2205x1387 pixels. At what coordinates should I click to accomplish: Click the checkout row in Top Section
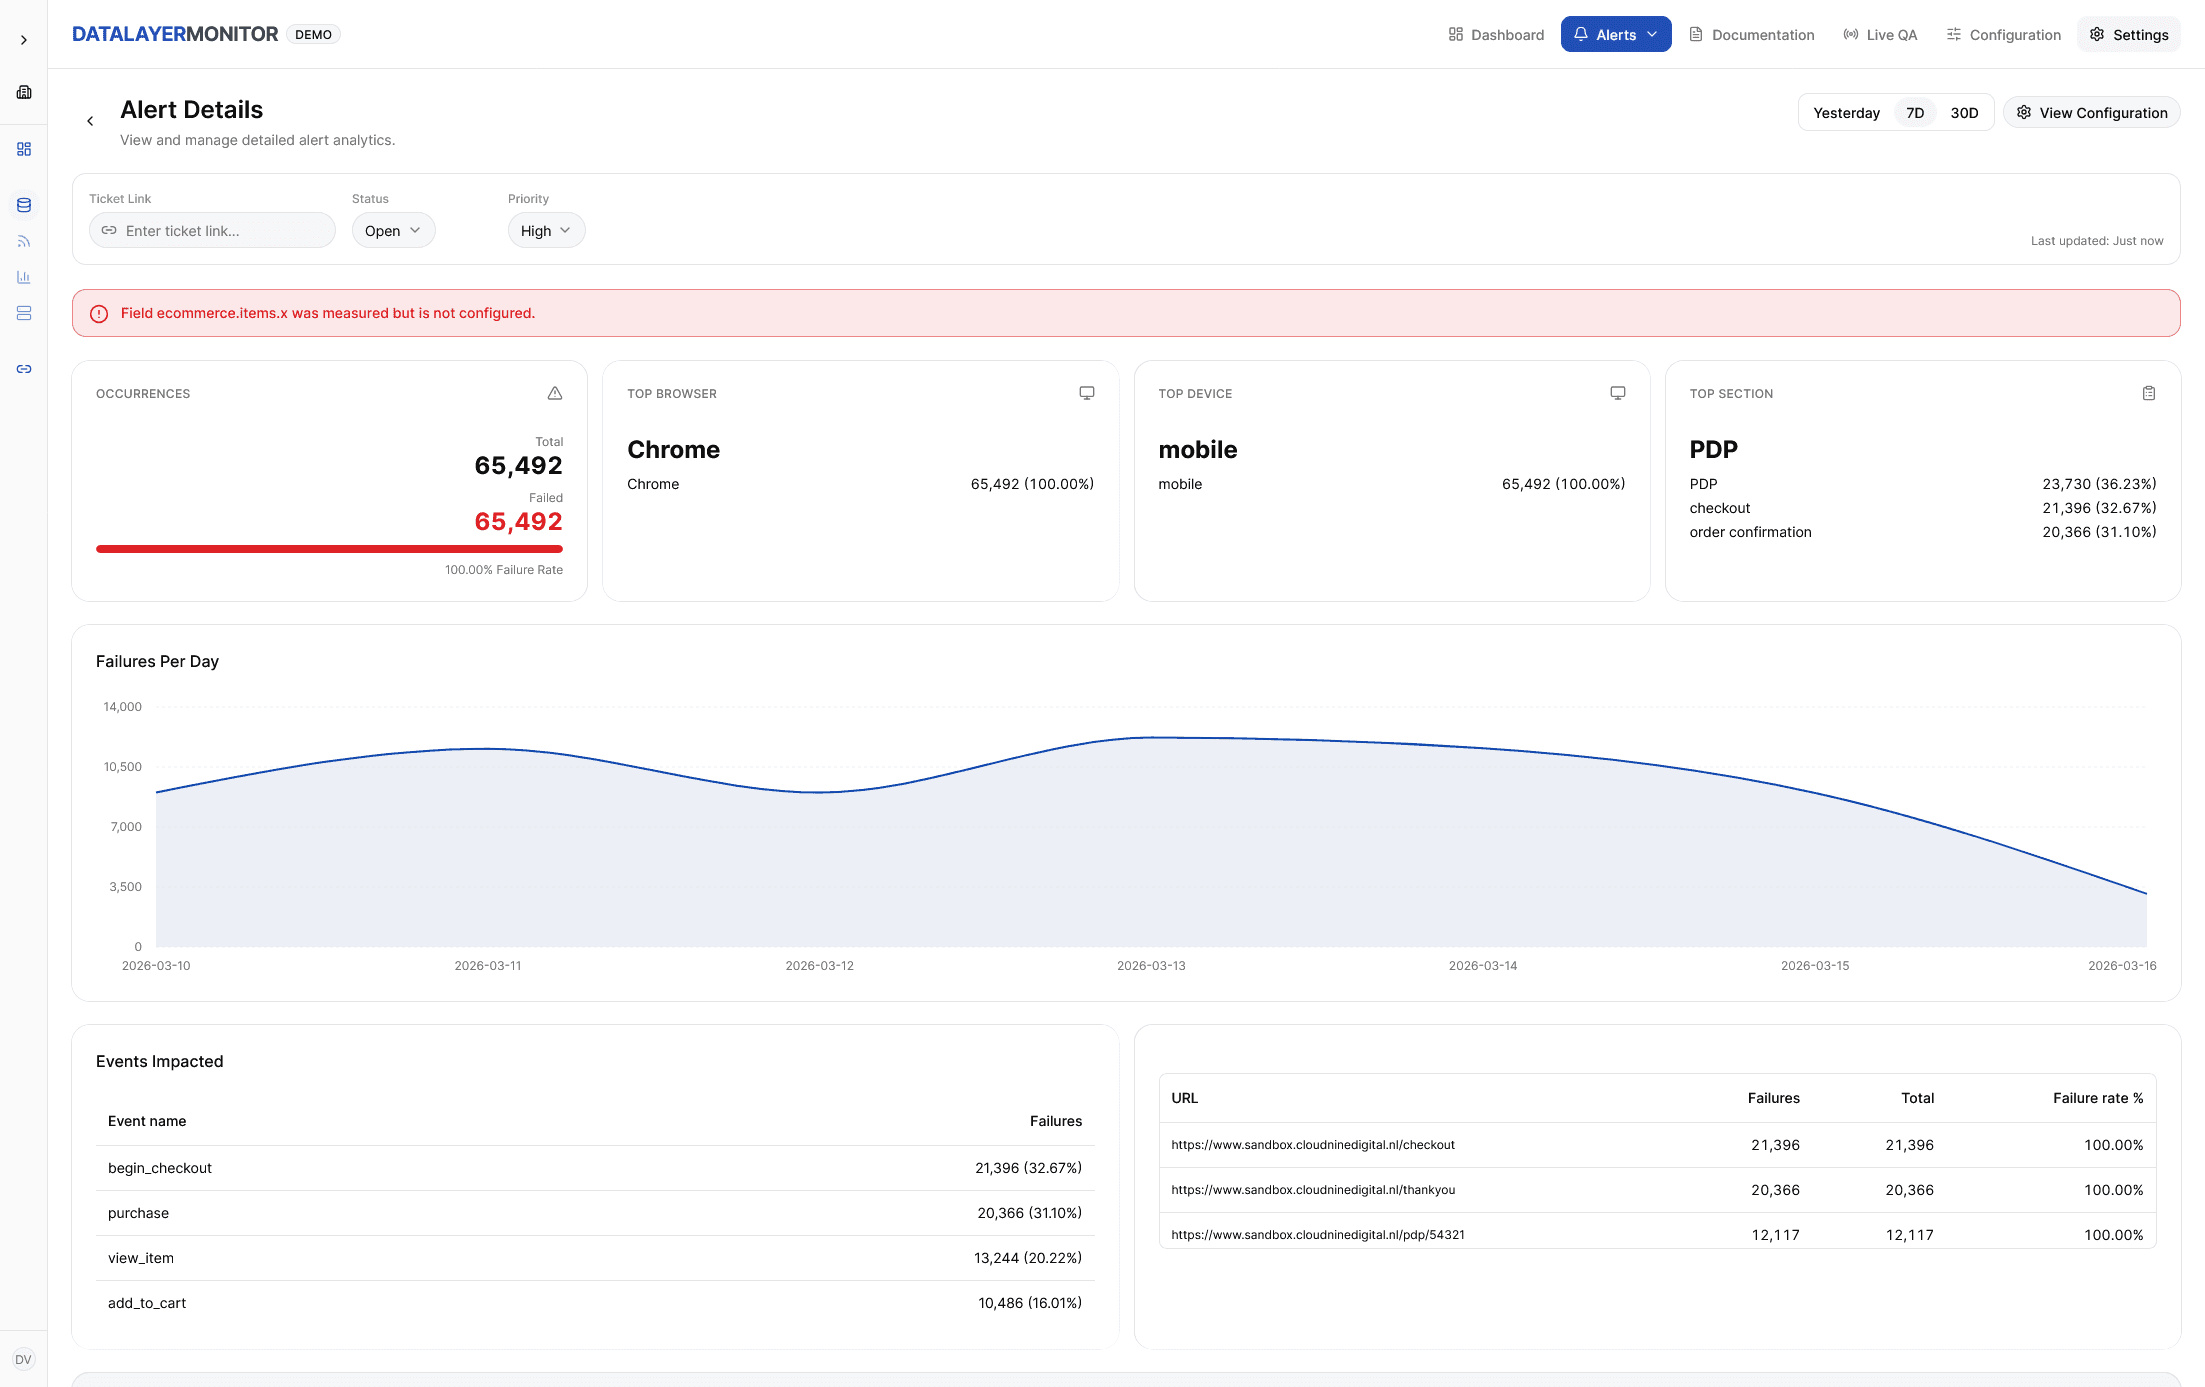pyautogui.click(x=1922, y=508)
